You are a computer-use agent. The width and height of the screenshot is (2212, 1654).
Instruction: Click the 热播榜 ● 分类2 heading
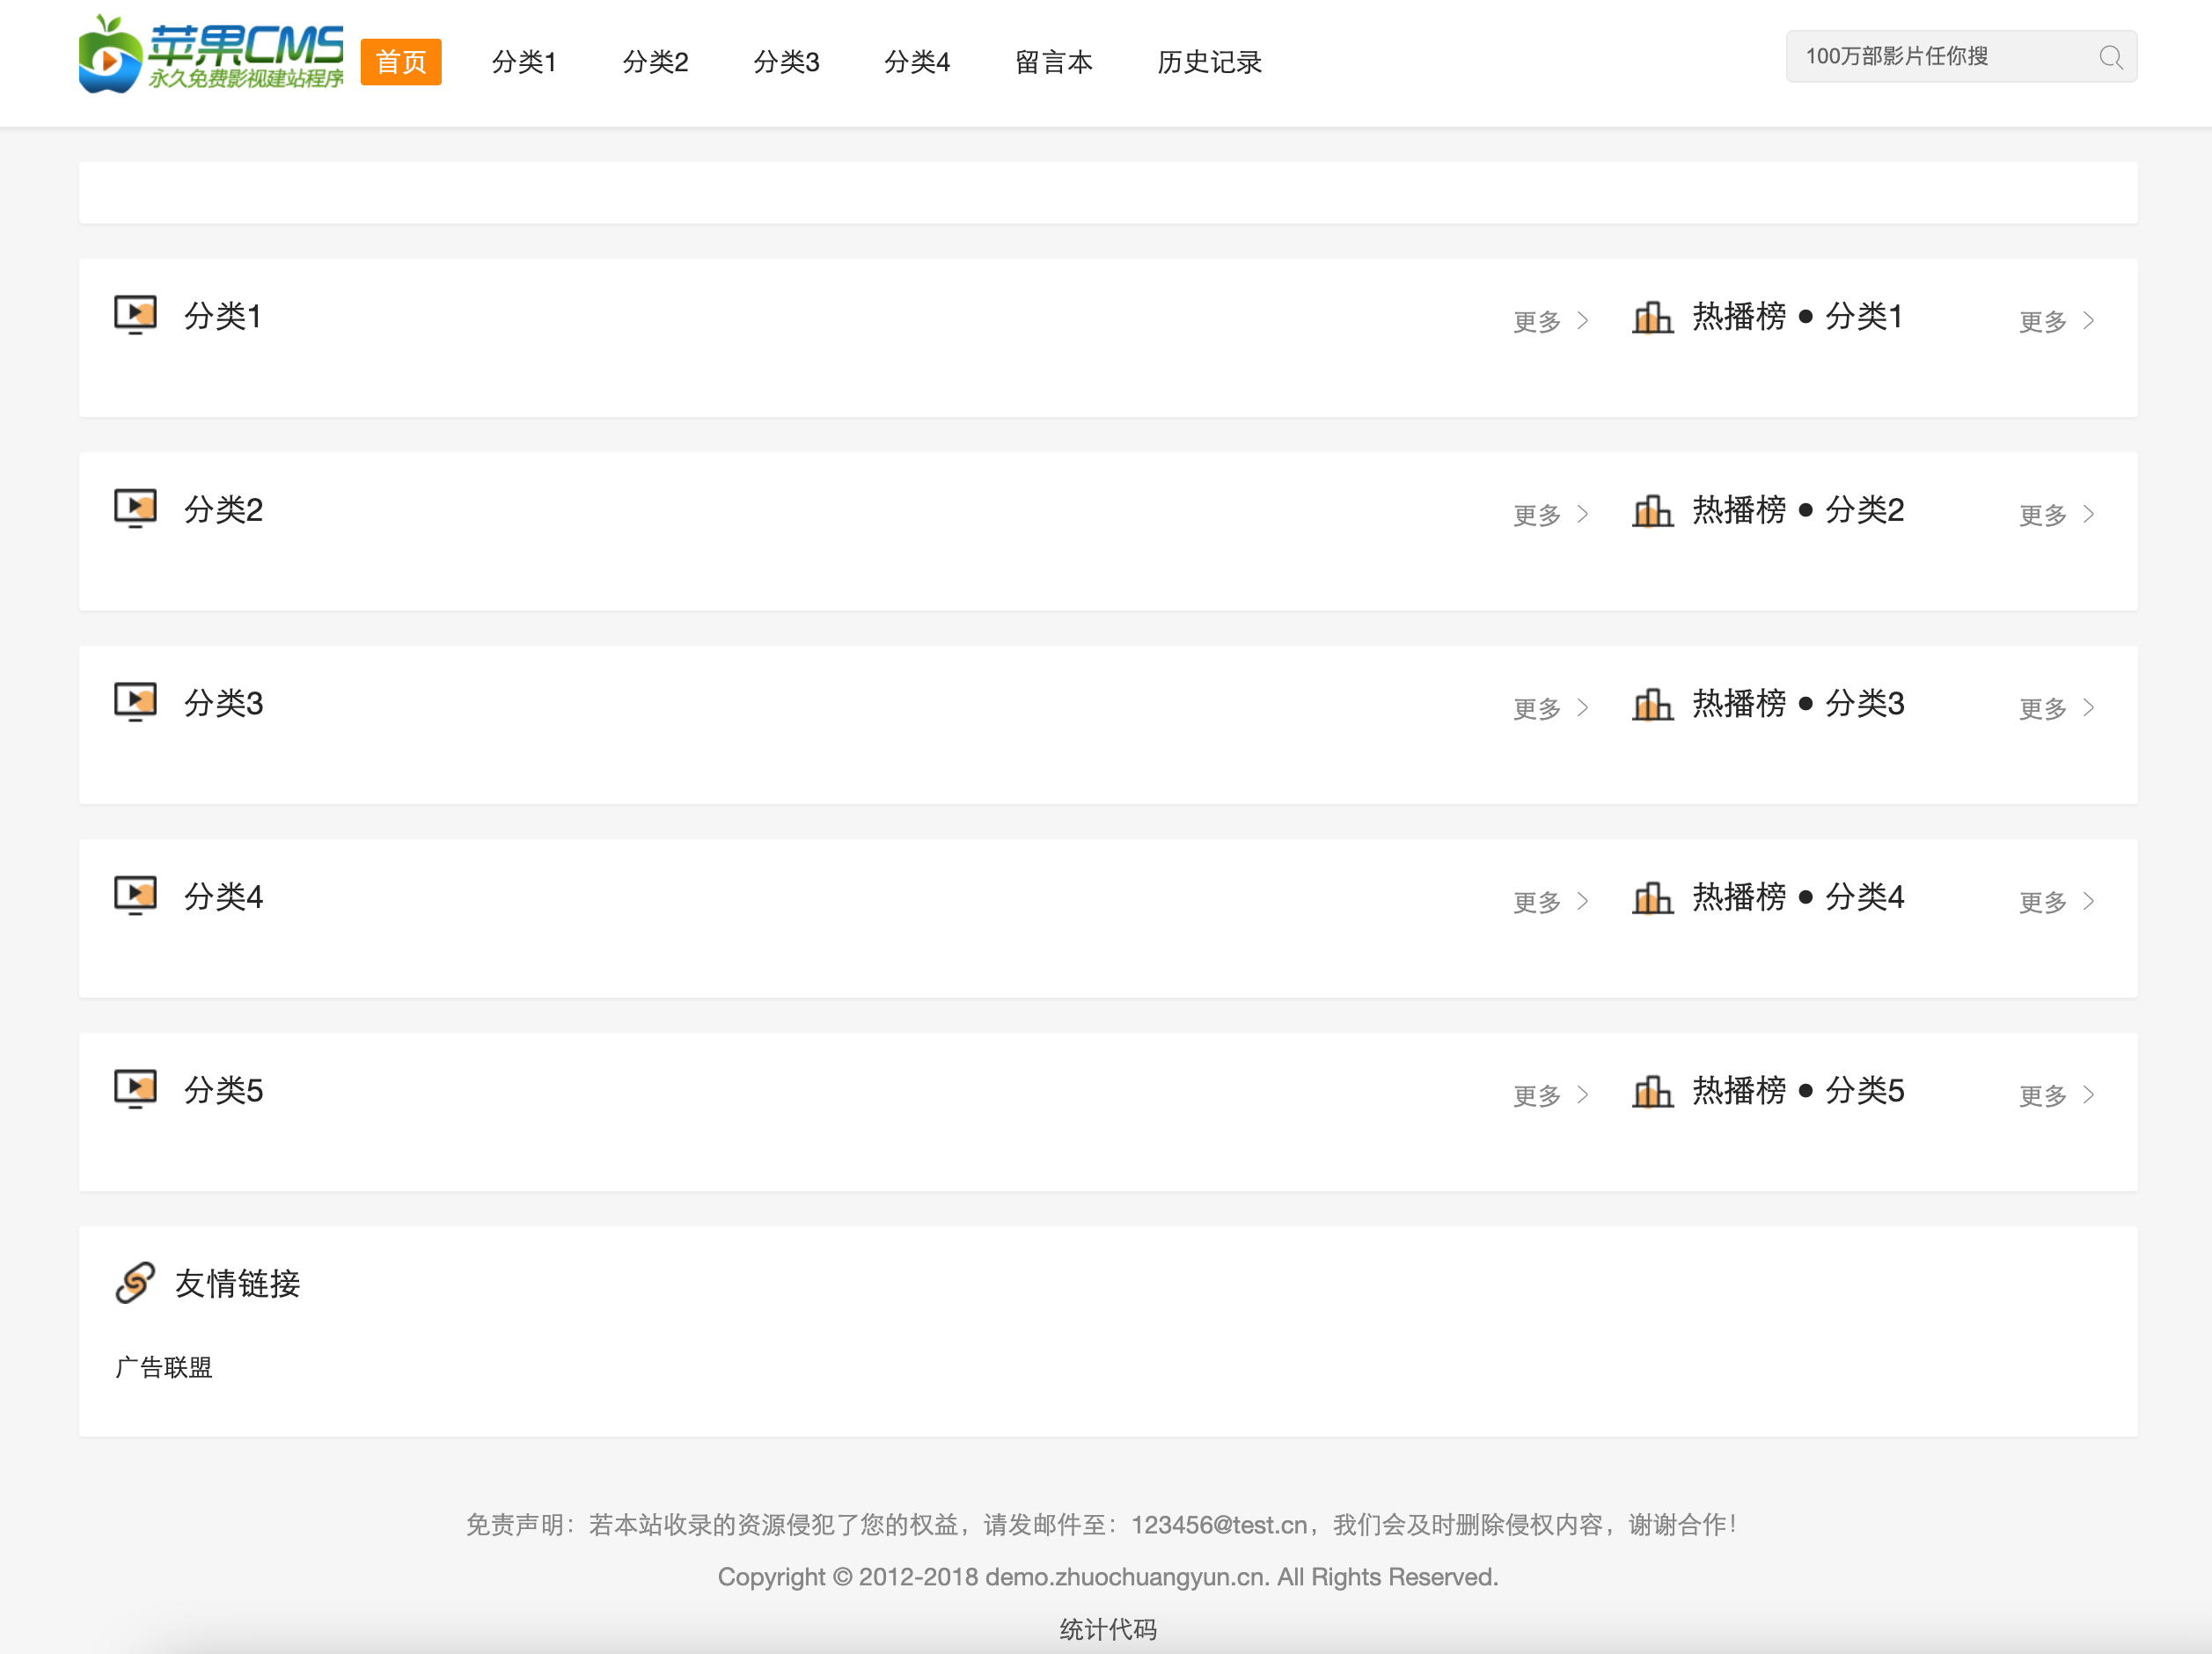(x=1798, y=510)
